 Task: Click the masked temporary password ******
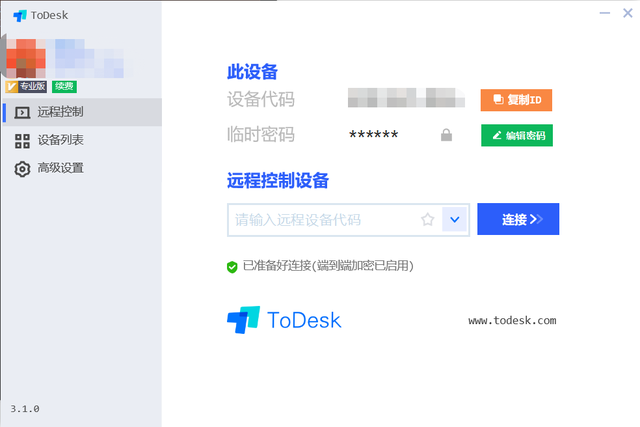tap(374, 135)
